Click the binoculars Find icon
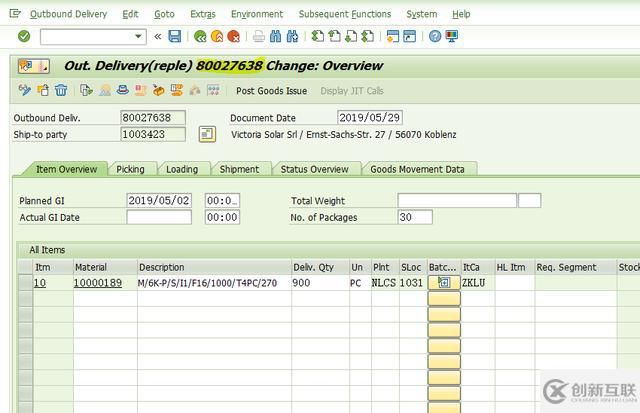This screenshot has width=640, height=413. pos(276,37)
